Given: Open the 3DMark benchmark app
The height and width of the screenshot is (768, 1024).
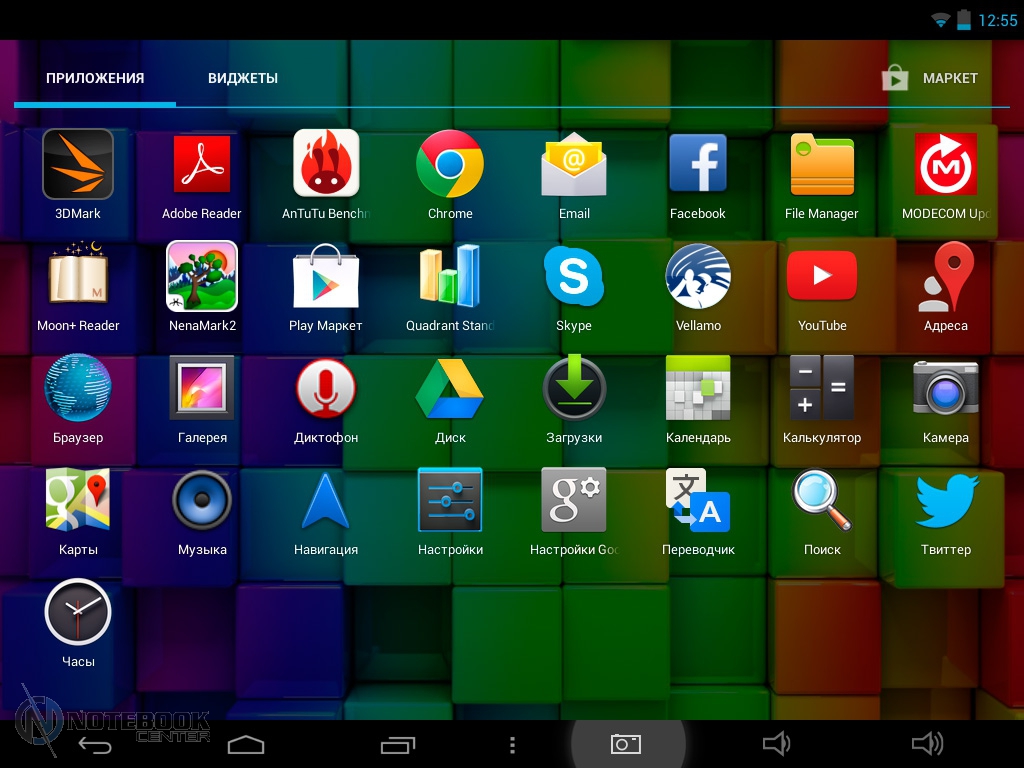Looking at the screenshot, I should coord(78,165).
